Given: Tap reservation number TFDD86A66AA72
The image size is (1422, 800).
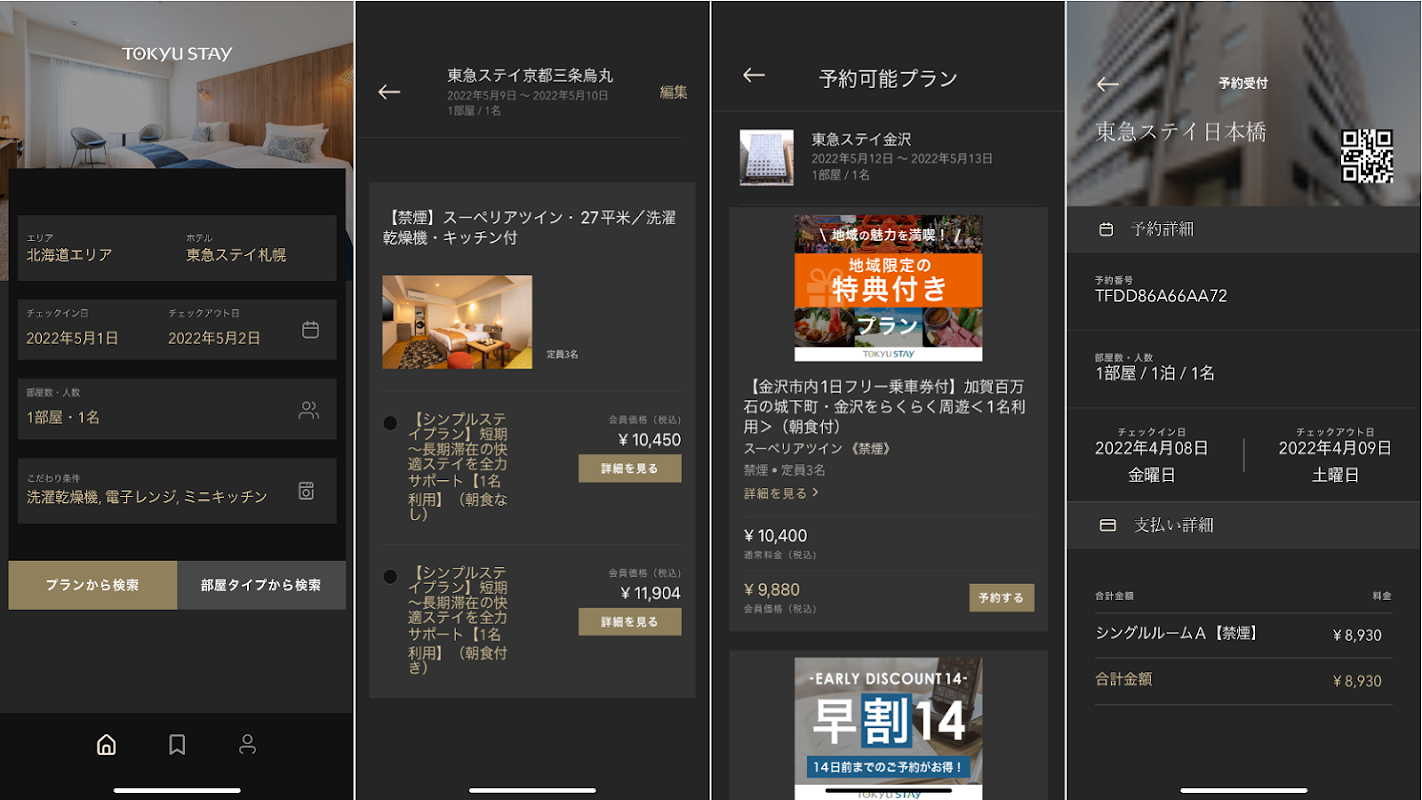Looking at the screenshot, I should point(1161,296).
